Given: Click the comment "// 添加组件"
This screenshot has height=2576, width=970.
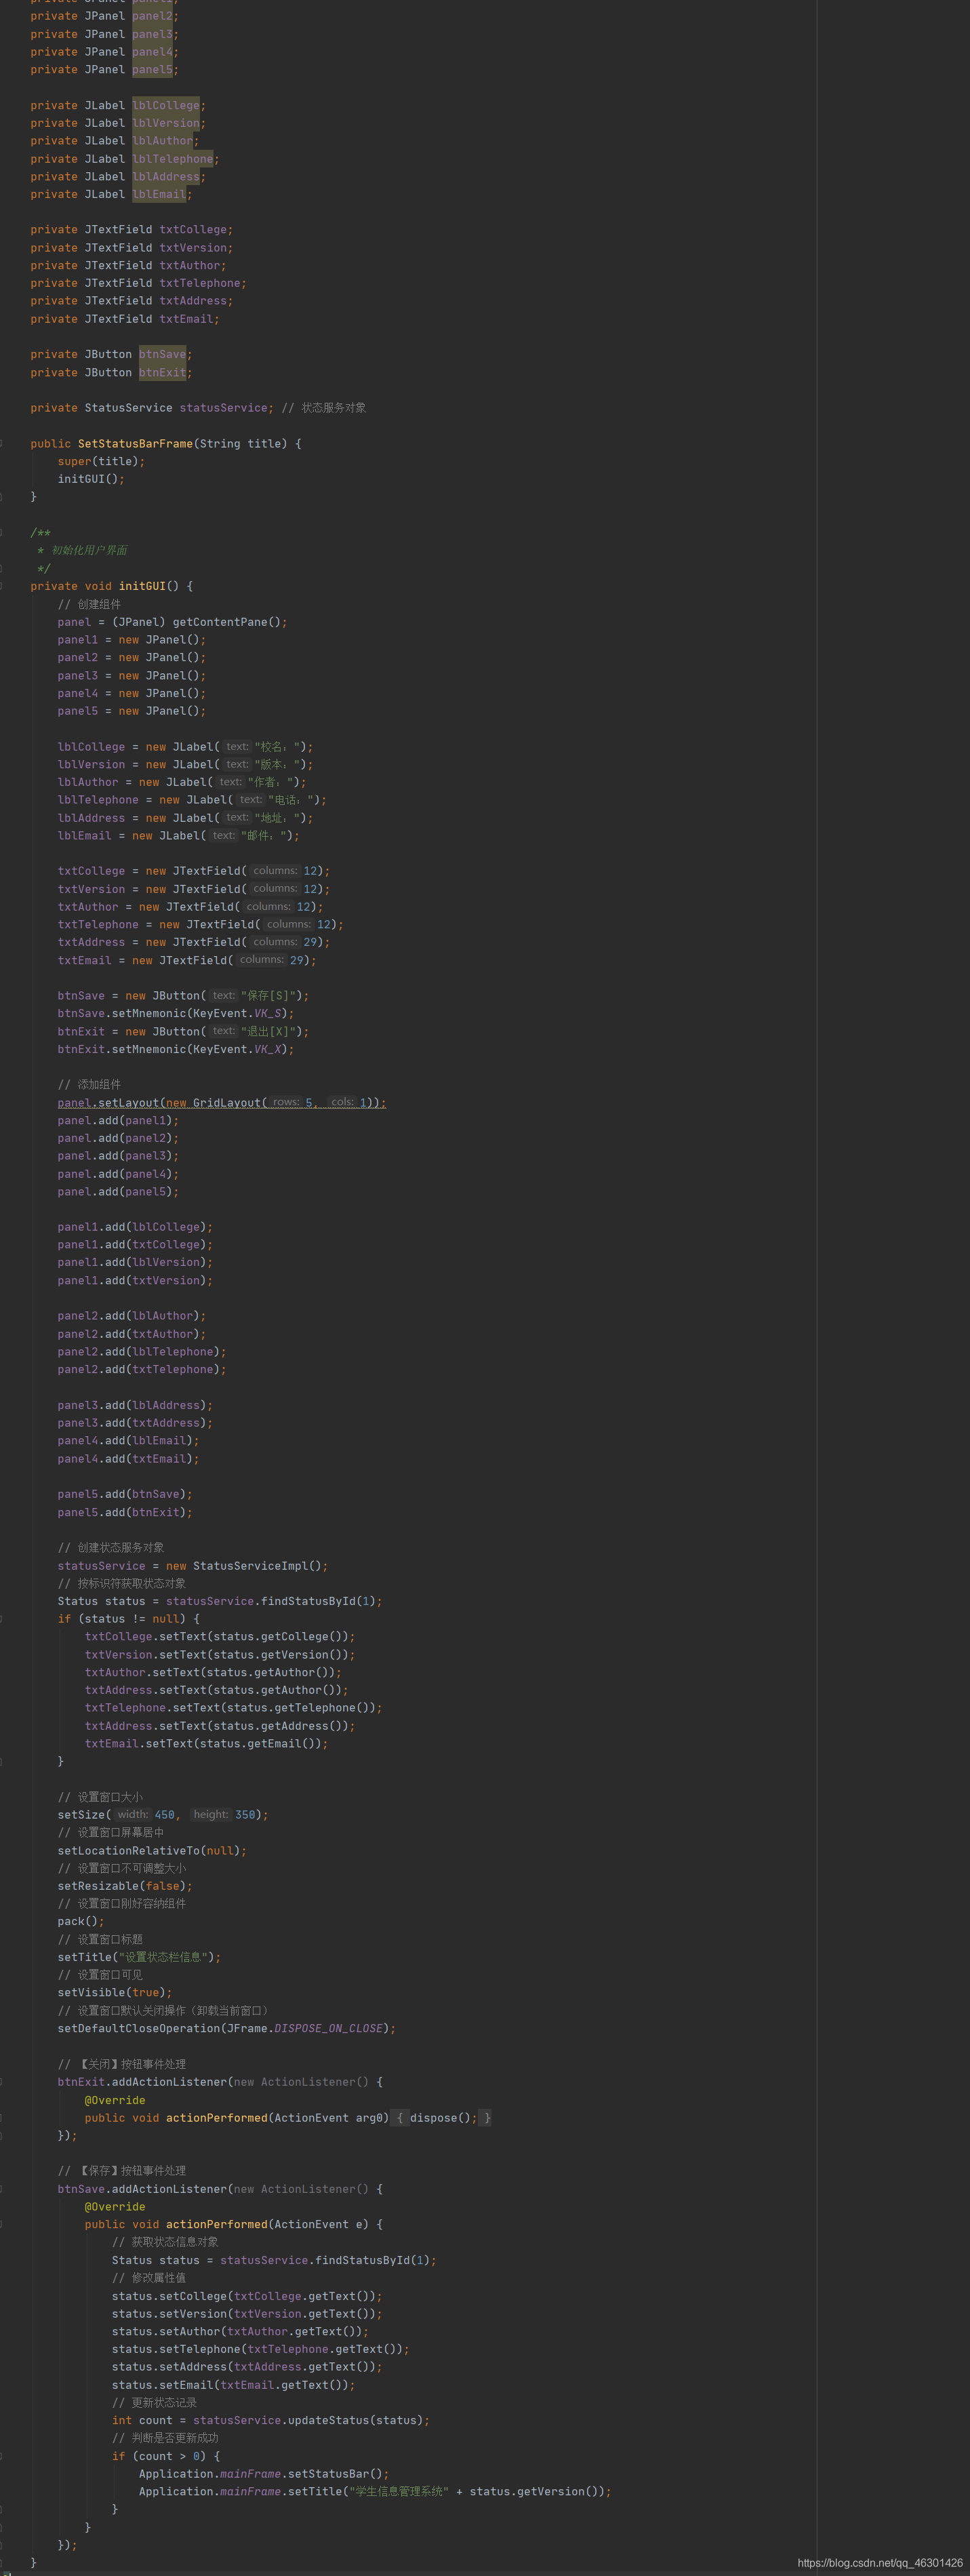Looking at the screenshot, I should pos(89,1084).
